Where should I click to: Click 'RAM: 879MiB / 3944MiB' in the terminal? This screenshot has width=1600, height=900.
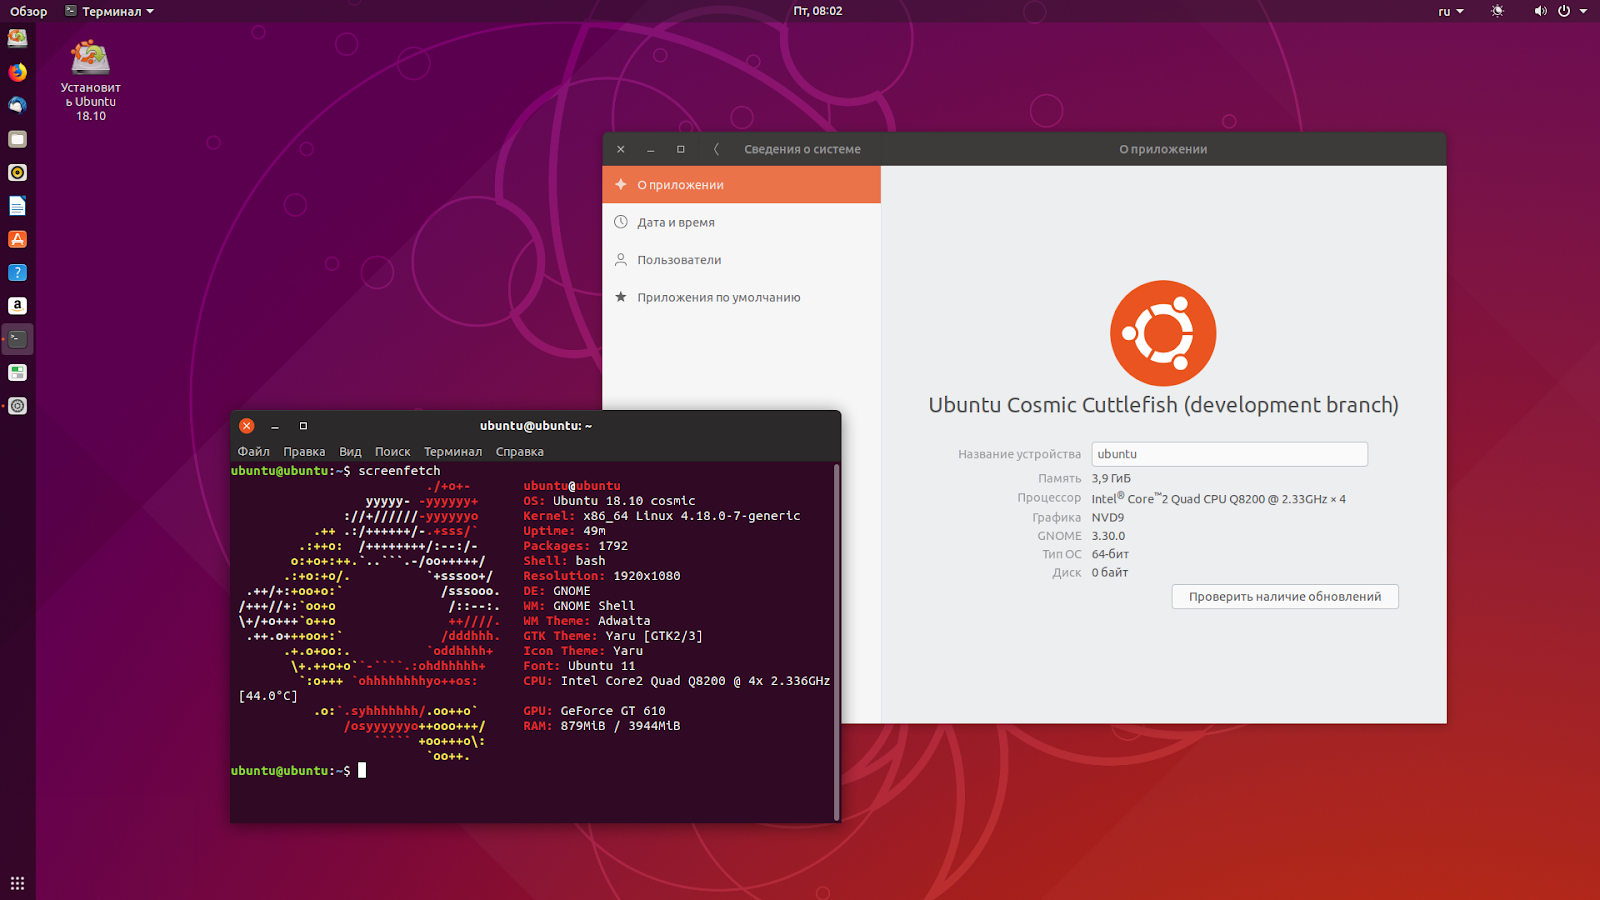click(x=602, y=726)
